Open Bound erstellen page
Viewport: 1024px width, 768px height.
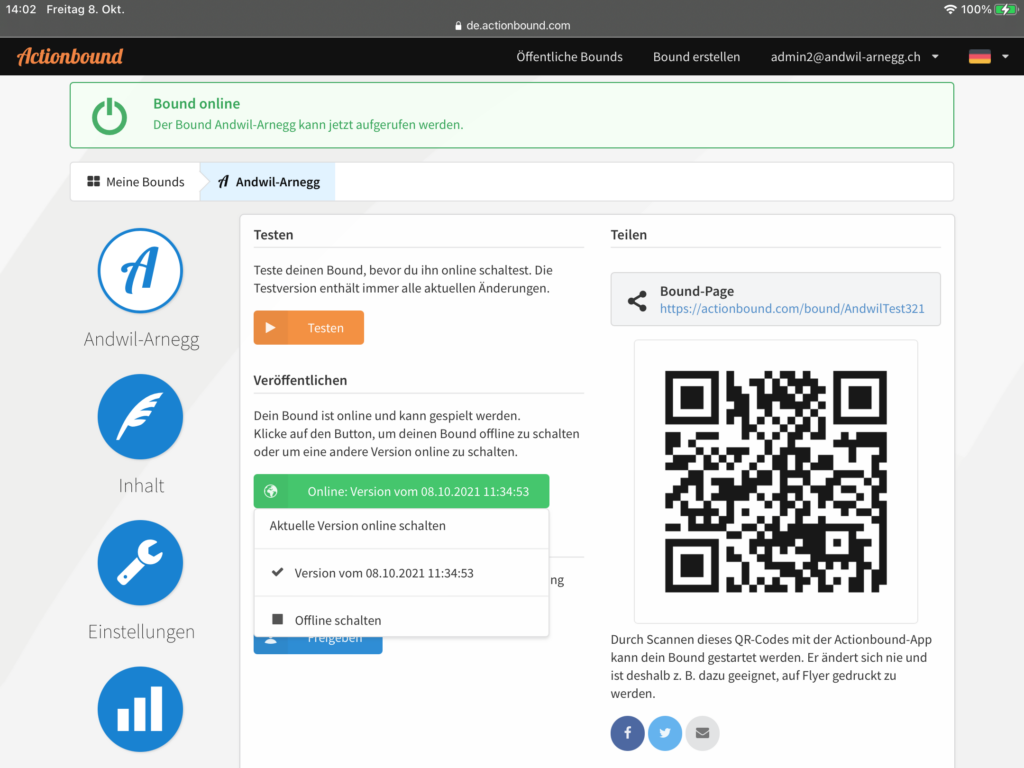point(696,57)
